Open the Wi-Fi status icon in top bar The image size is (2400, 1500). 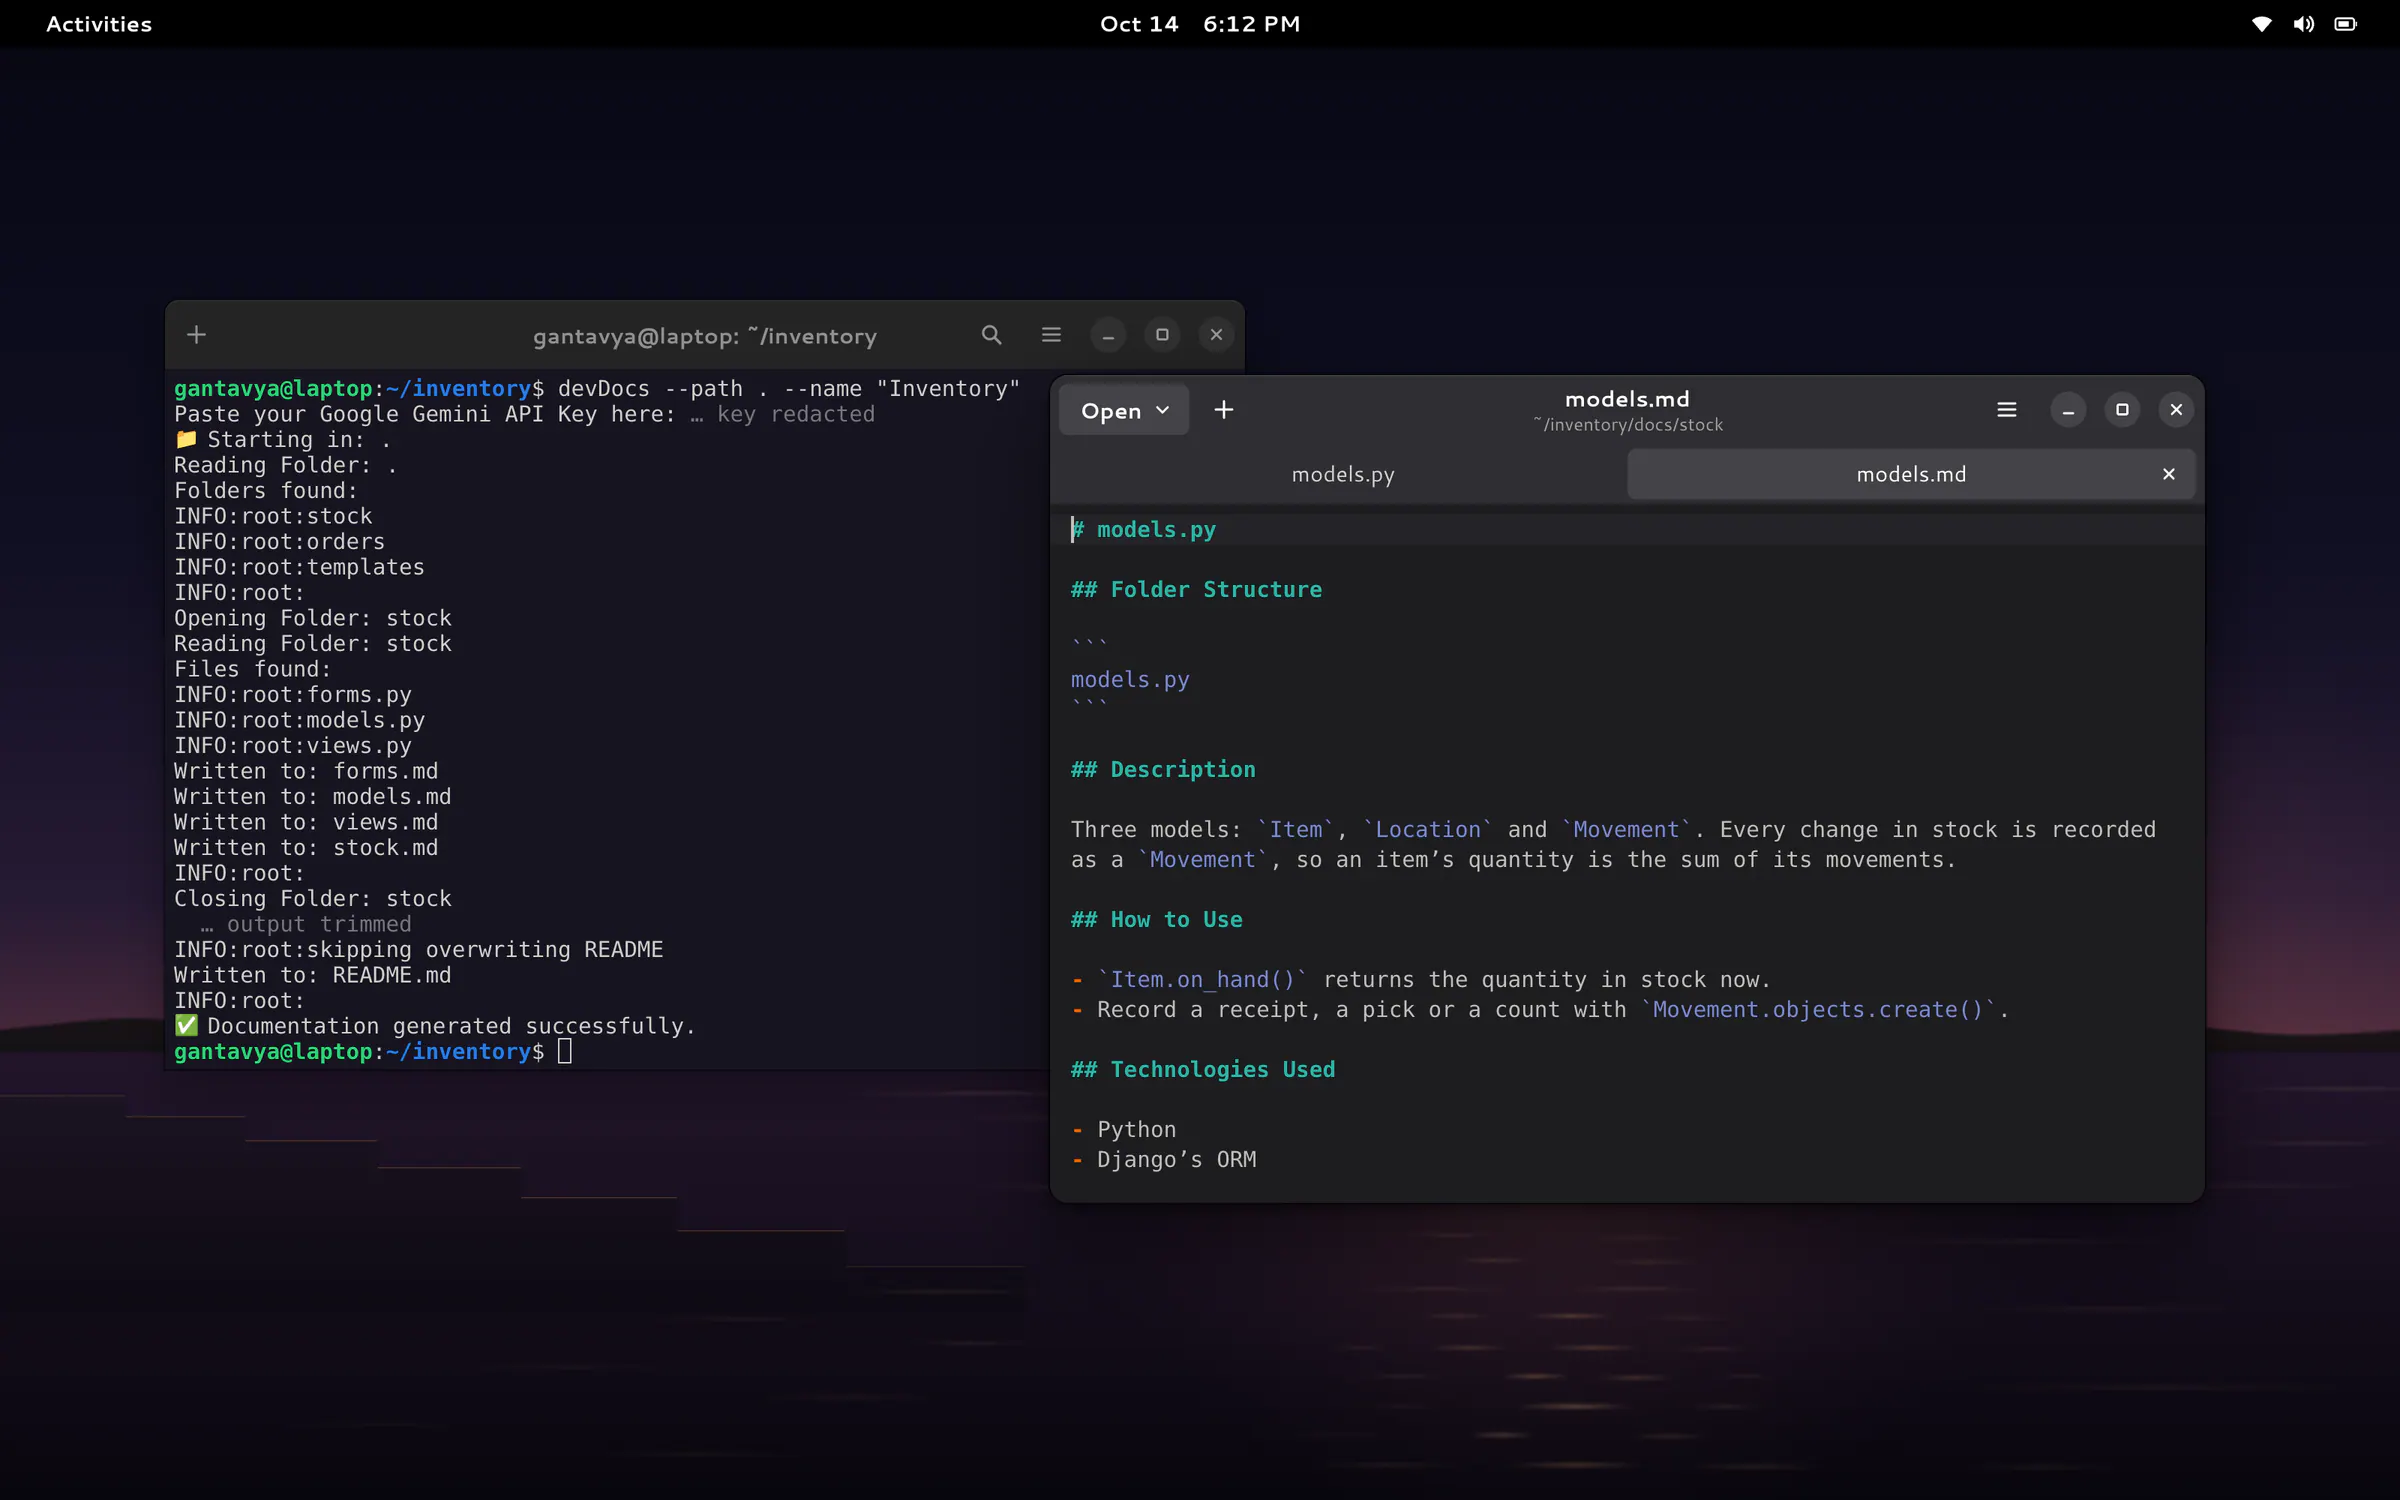2261,24
